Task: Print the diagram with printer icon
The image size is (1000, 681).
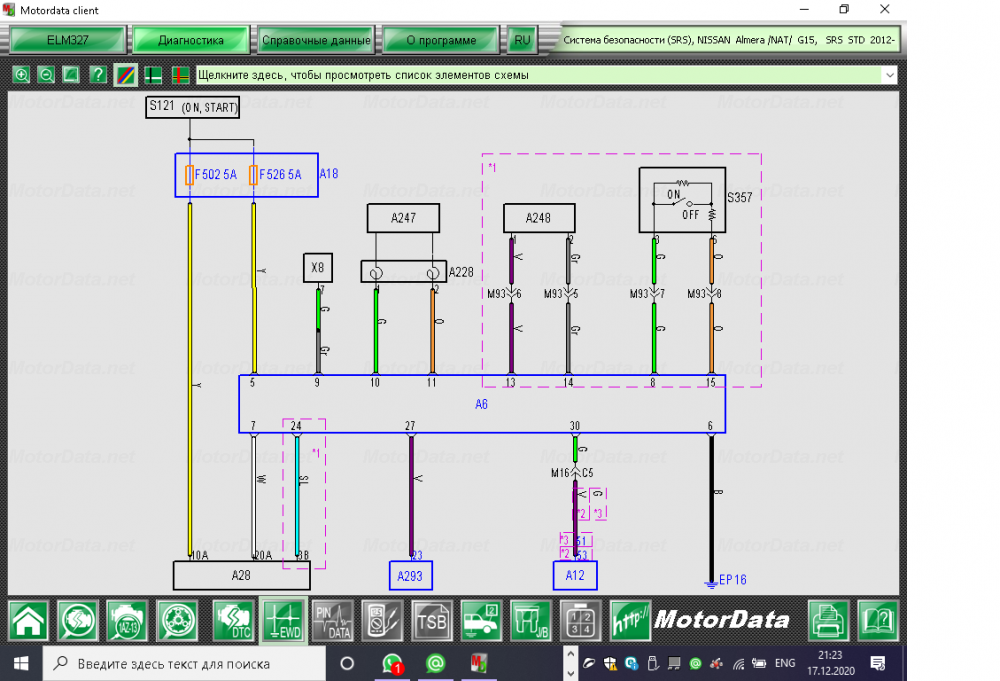Action: [x=828, y=620]
